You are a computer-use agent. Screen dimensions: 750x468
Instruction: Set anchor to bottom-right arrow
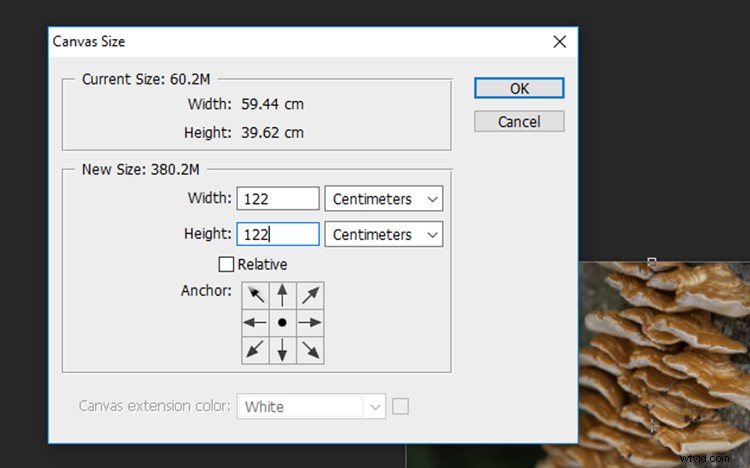[x=310, y=349]
